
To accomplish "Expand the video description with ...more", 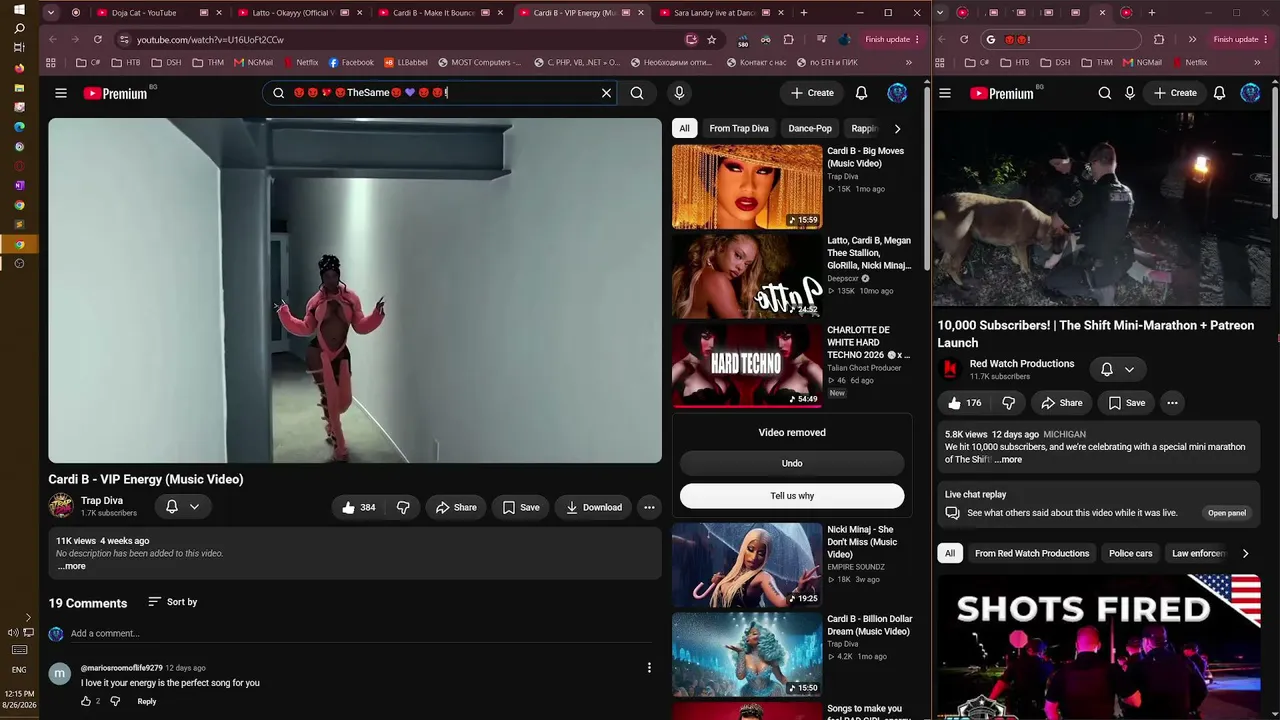I will (x=72, y=566).
